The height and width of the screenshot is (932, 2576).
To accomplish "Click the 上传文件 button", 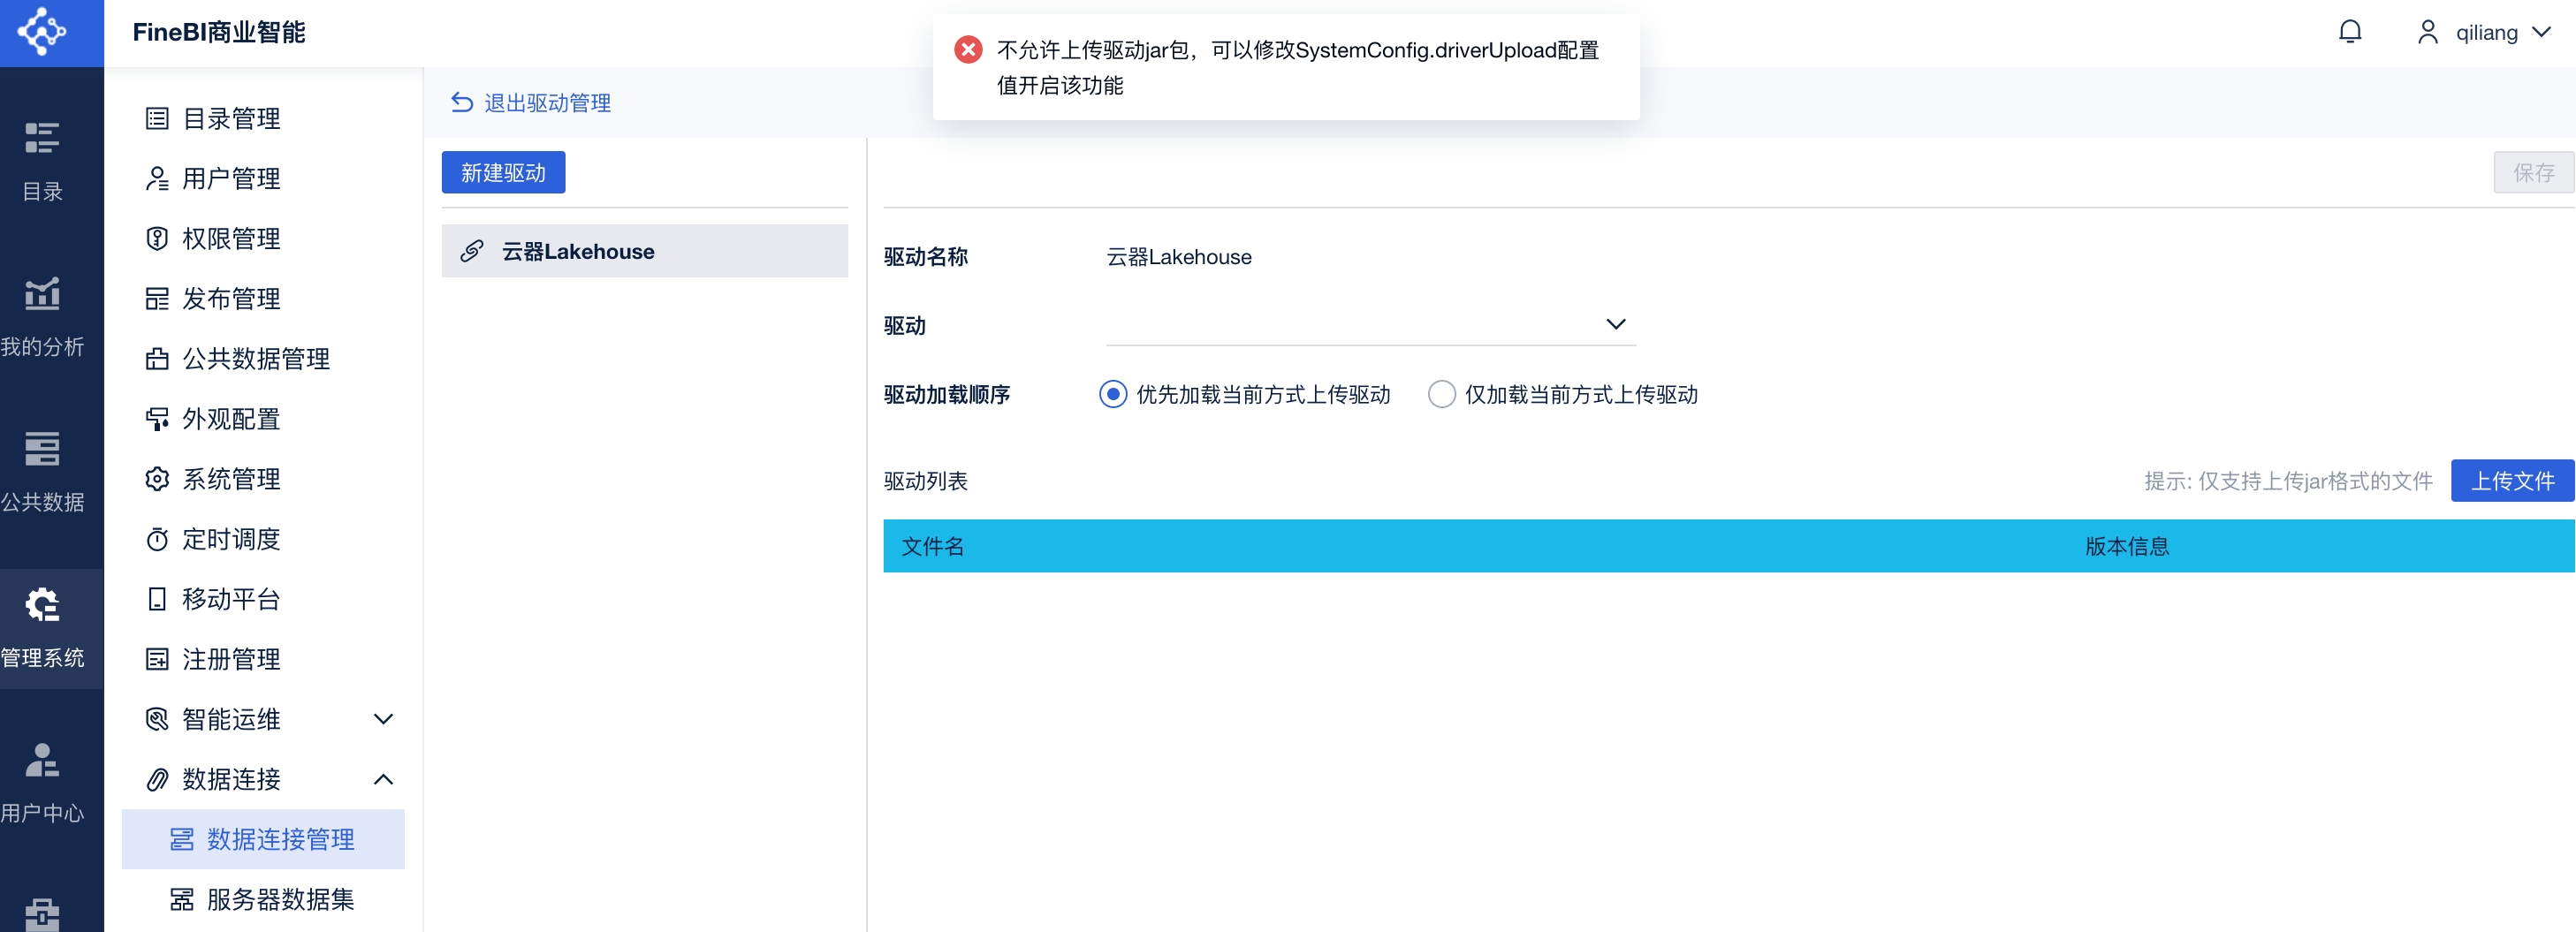I will [x=2511, y=481].
